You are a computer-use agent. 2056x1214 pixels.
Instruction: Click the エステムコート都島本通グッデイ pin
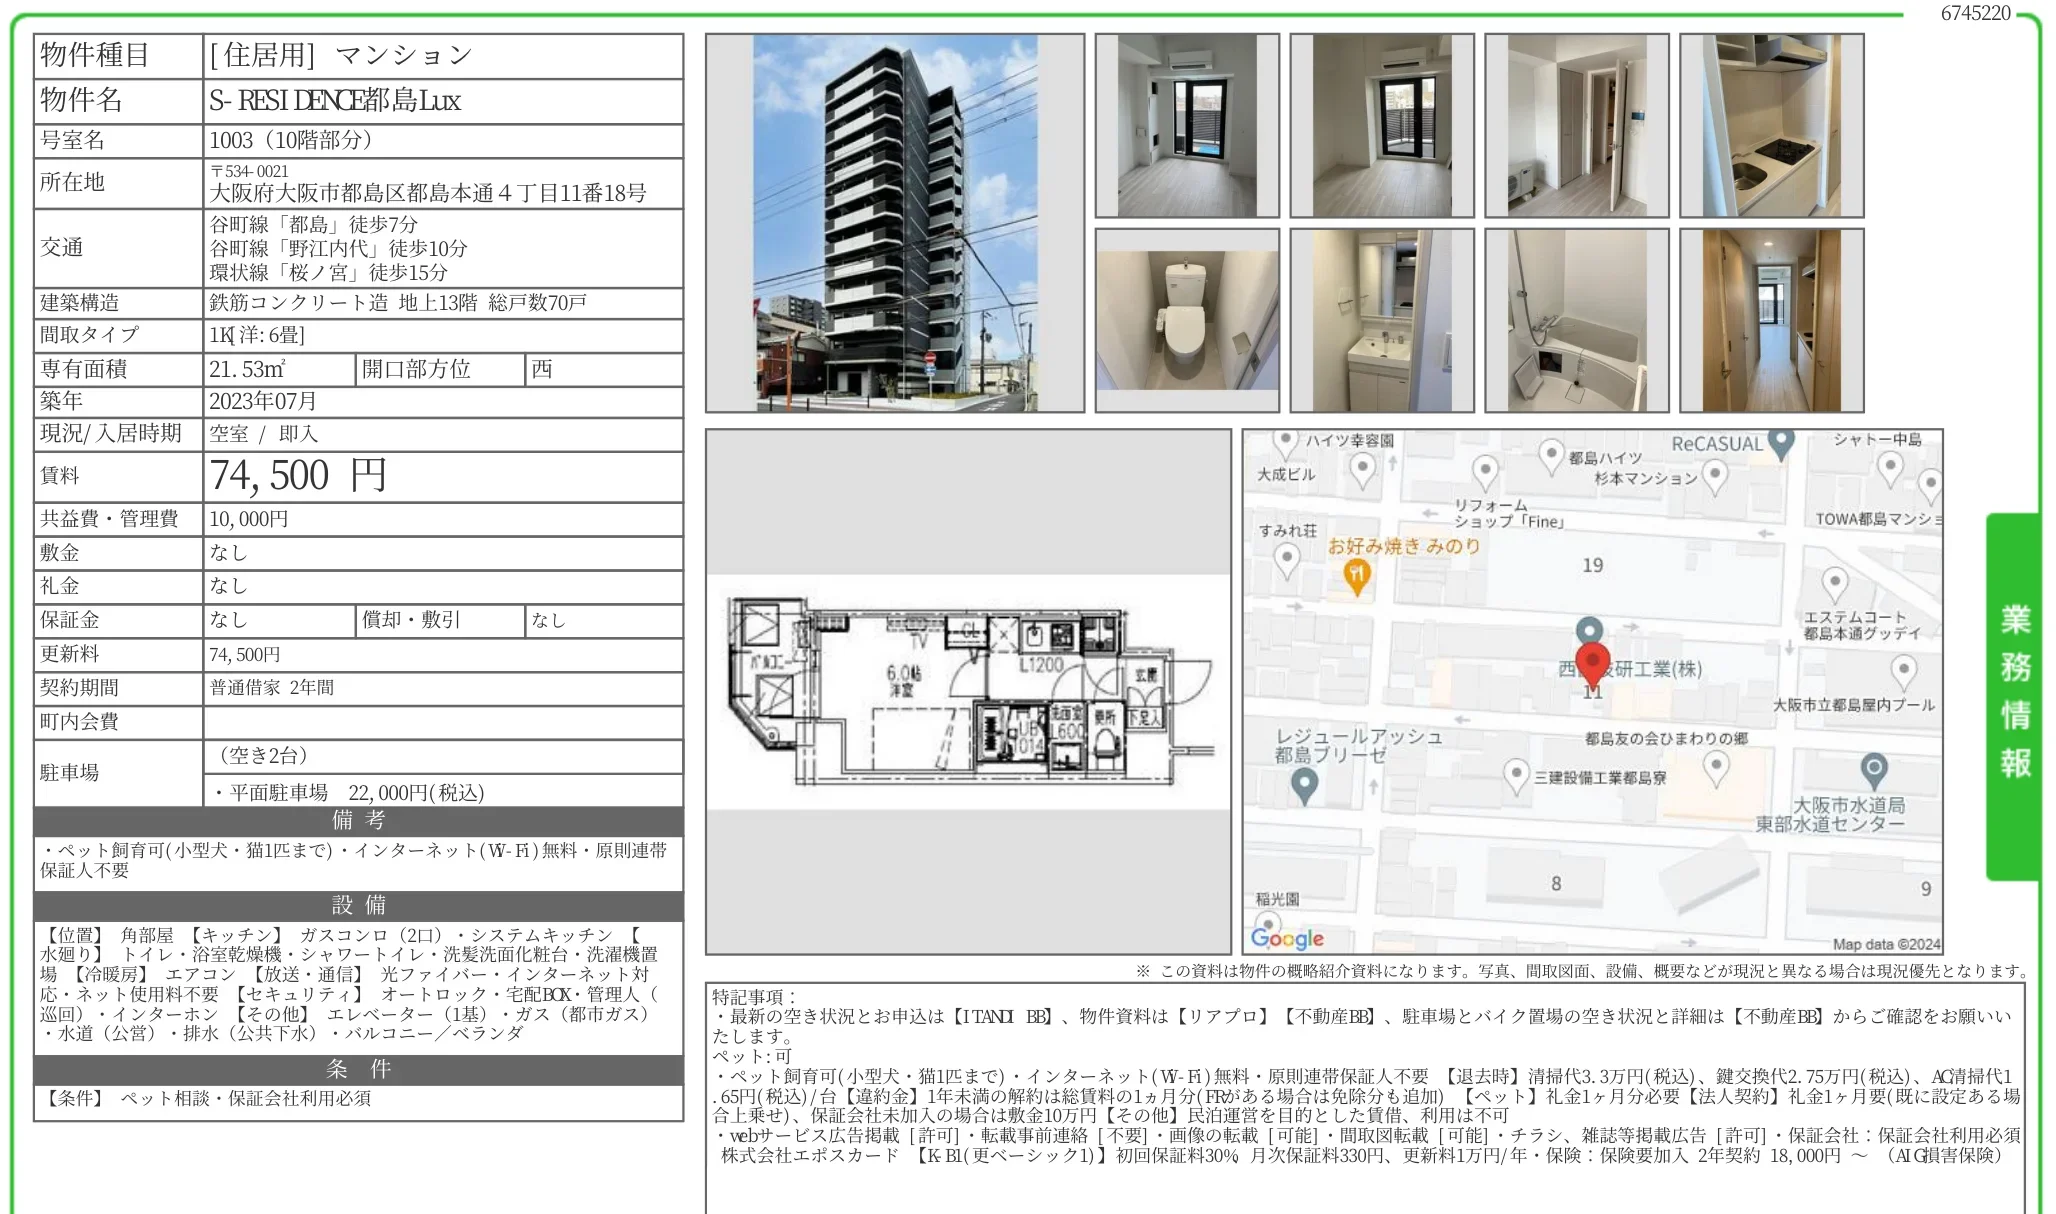tap(1834, 585)
